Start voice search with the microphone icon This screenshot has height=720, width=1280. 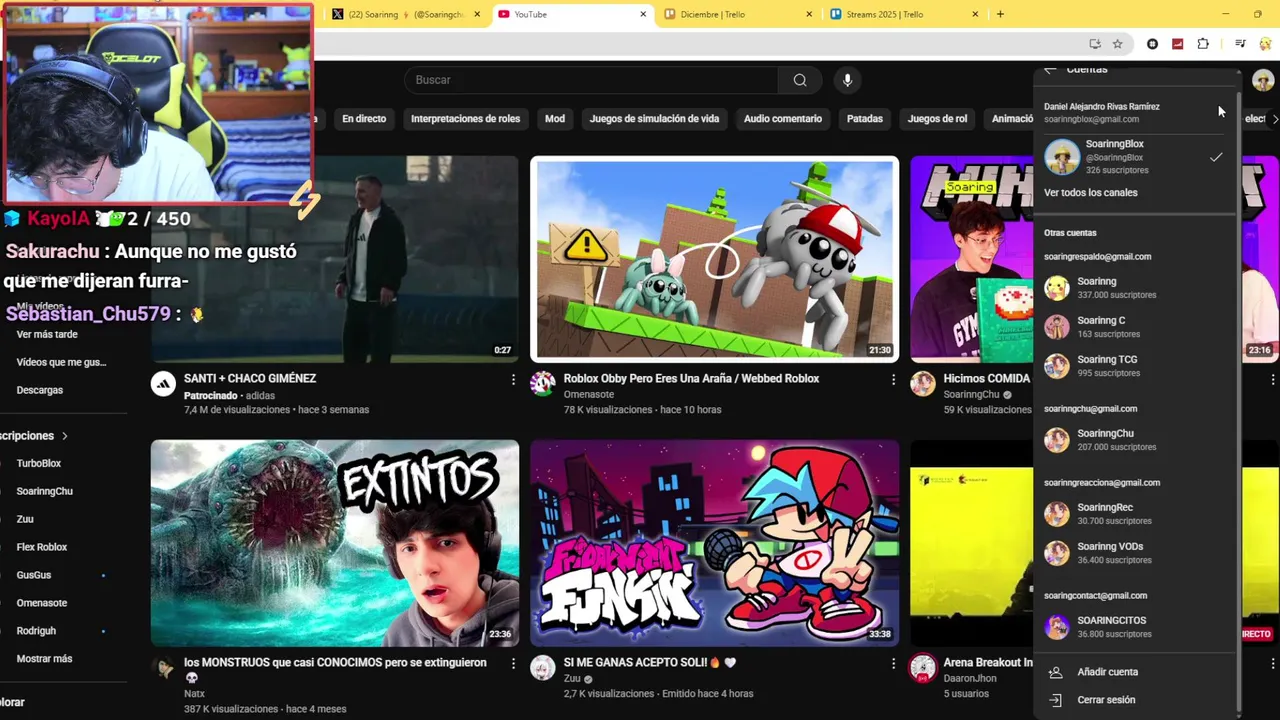pyautogui.click(x=847, y=80)
